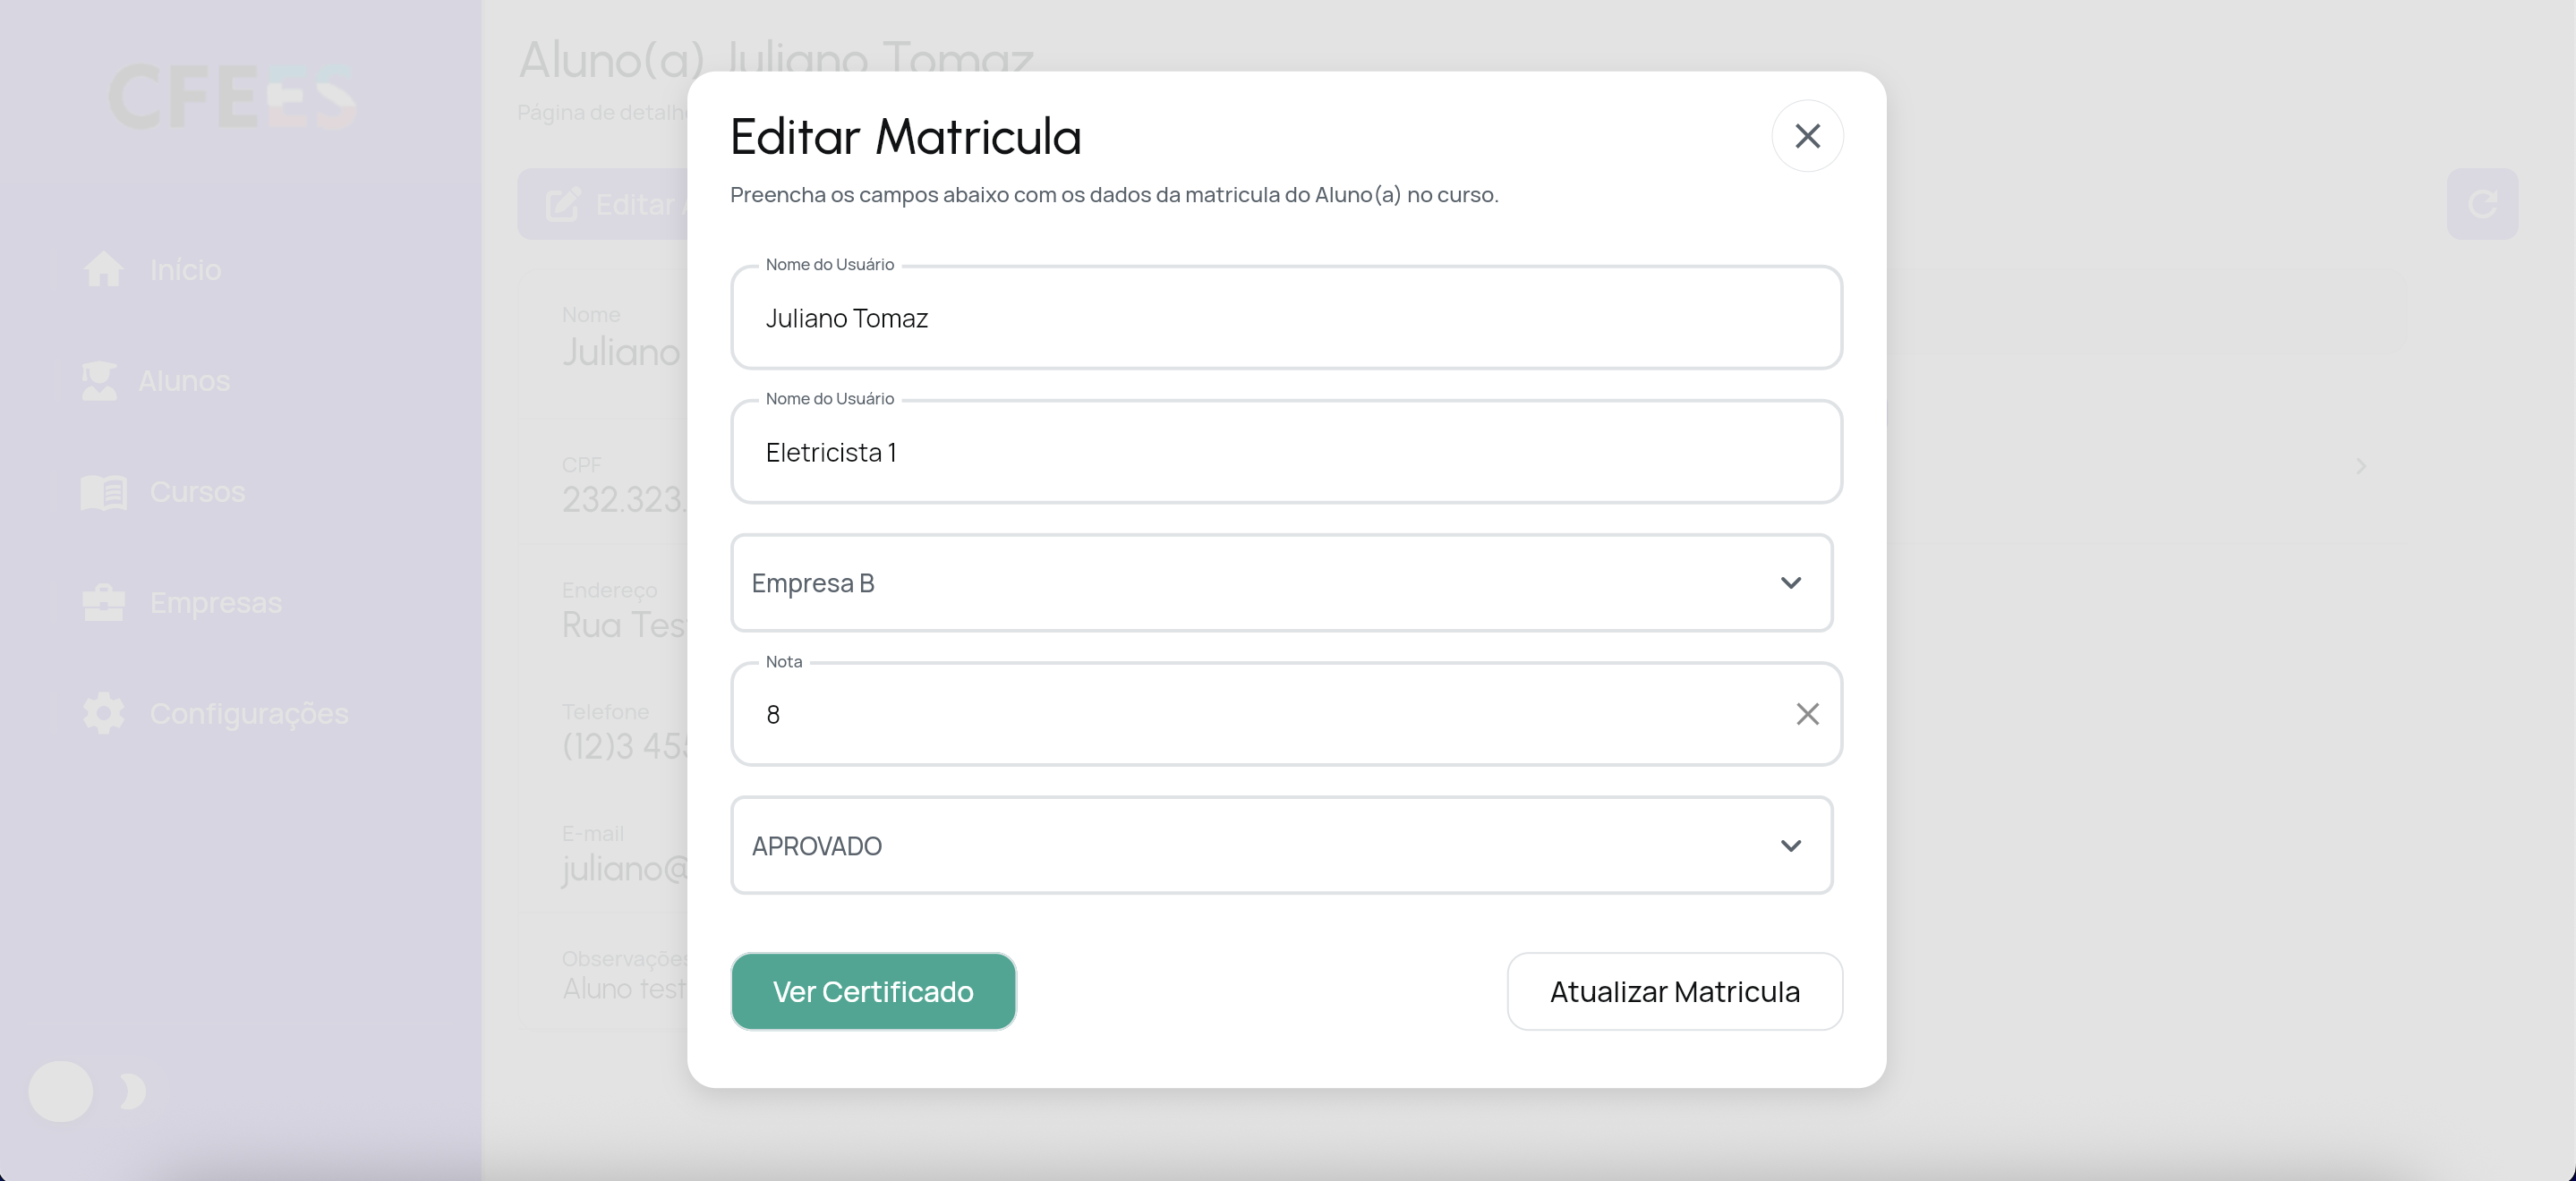Image resolution: width=2576 pixels, height=1181 pixels.
Task: Click the refresh icon top right
Action: tap(2484, 203)
